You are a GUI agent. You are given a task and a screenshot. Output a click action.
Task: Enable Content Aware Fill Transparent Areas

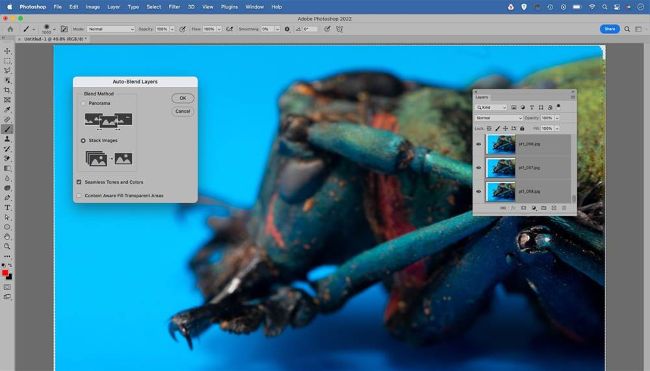coord(79,195)
